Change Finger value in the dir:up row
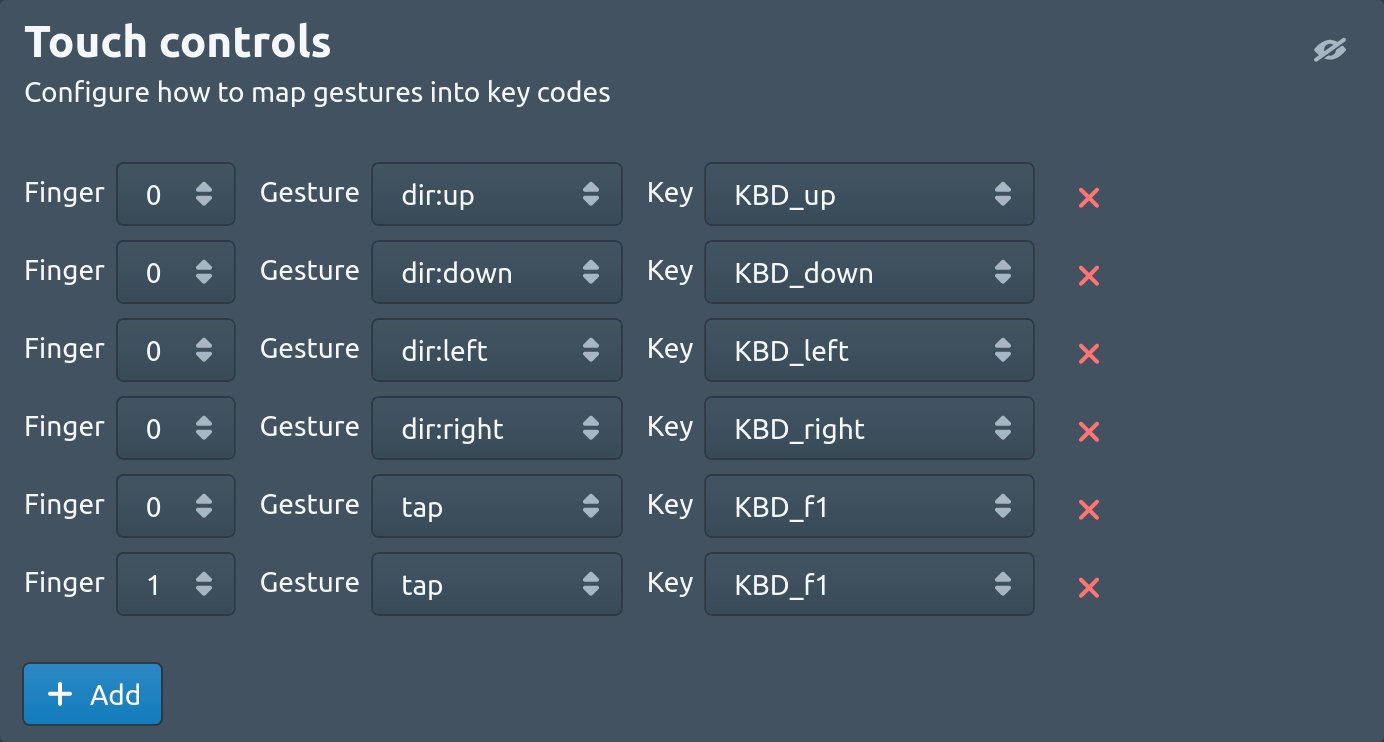The width and height of the screenshot is (1384, 742). (x=176, y=194)
